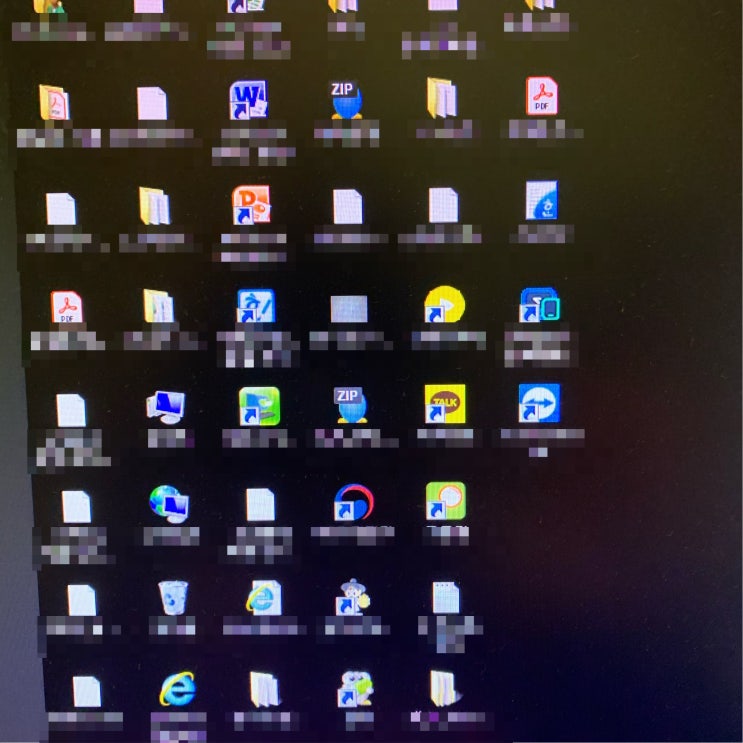Open the HTML document with IE logo
Screen dimensions: 743x743
(x=264, y=597)
